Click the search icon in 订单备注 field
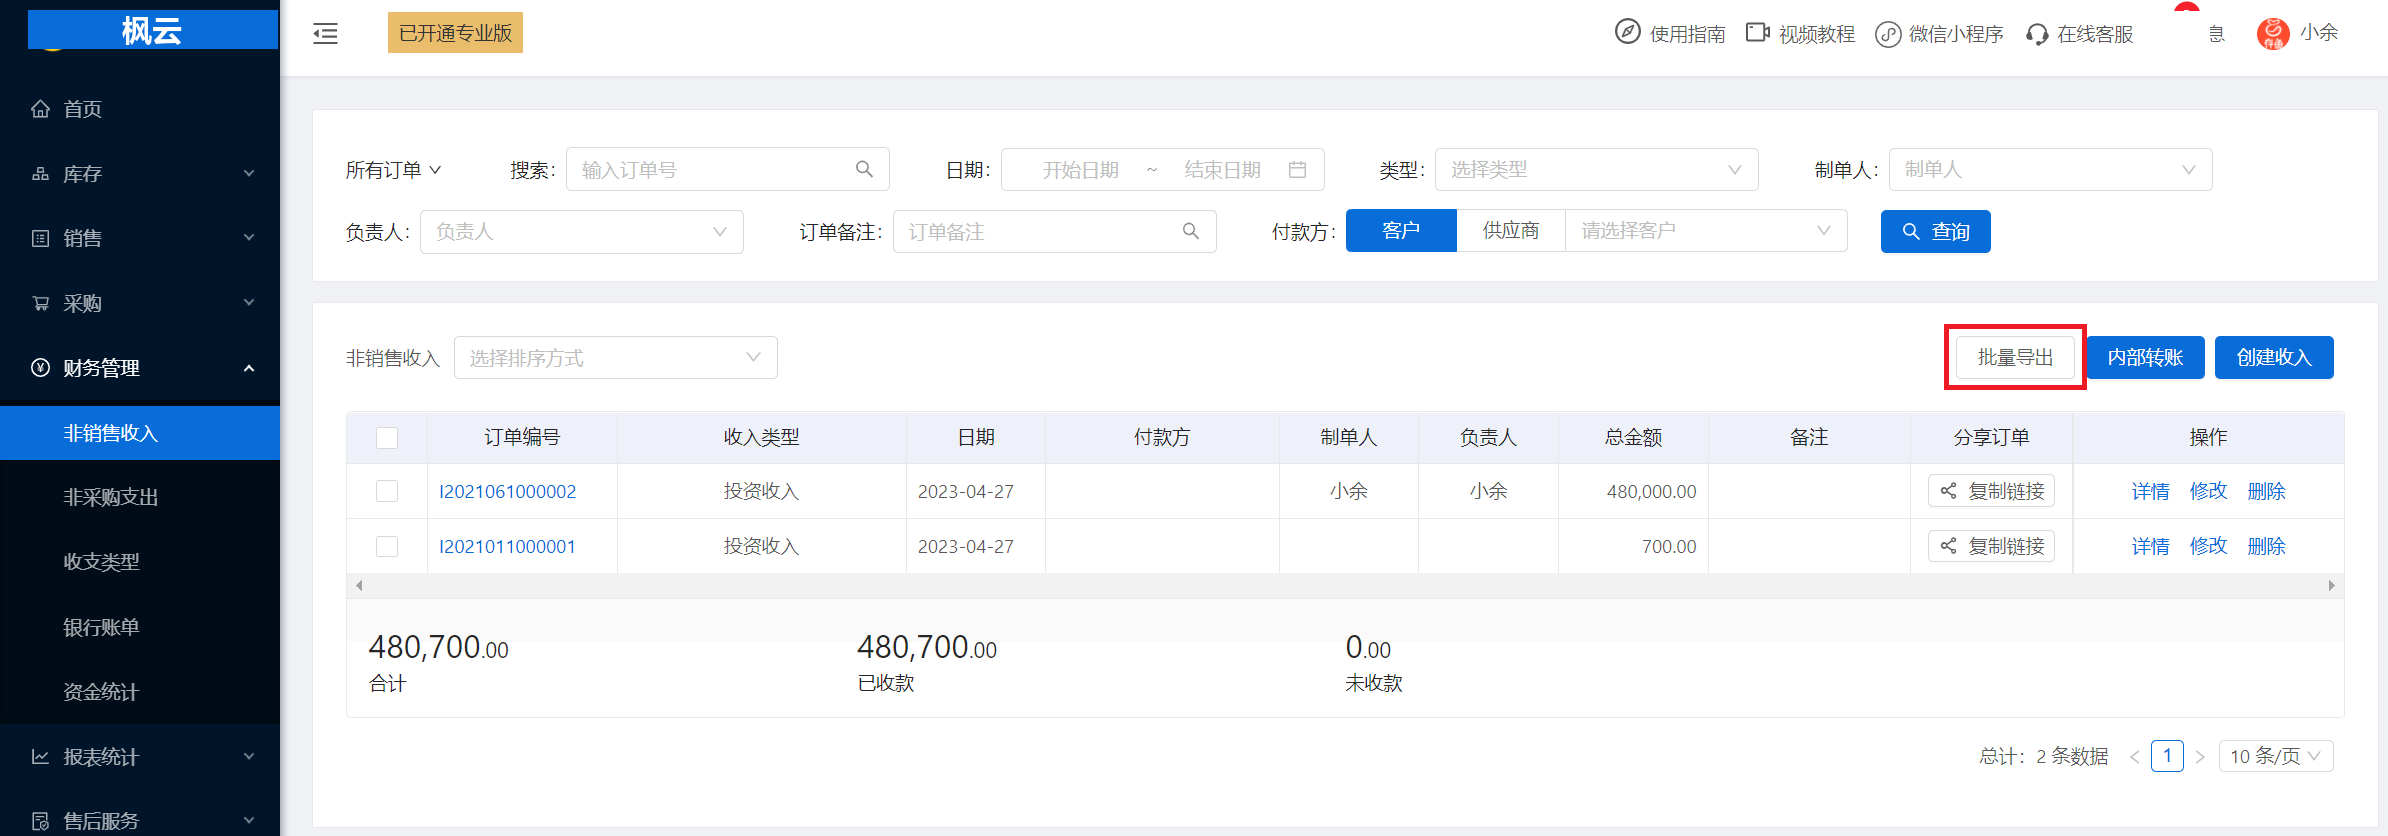 click(x=1190, y=231)
